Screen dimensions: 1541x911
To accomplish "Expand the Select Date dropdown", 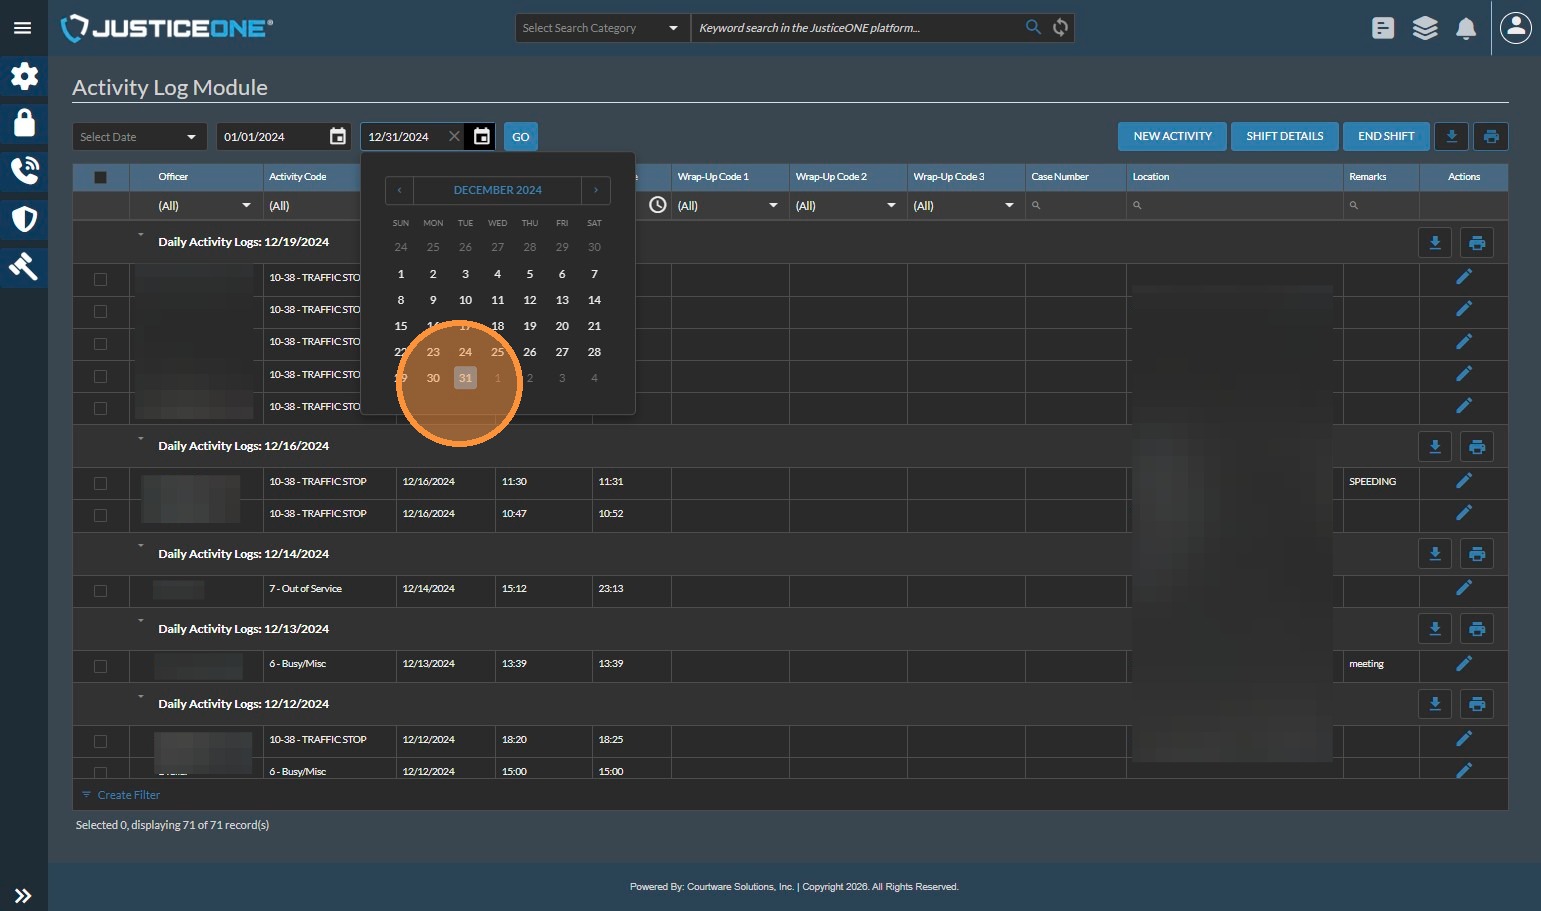I will coord(139,137).
